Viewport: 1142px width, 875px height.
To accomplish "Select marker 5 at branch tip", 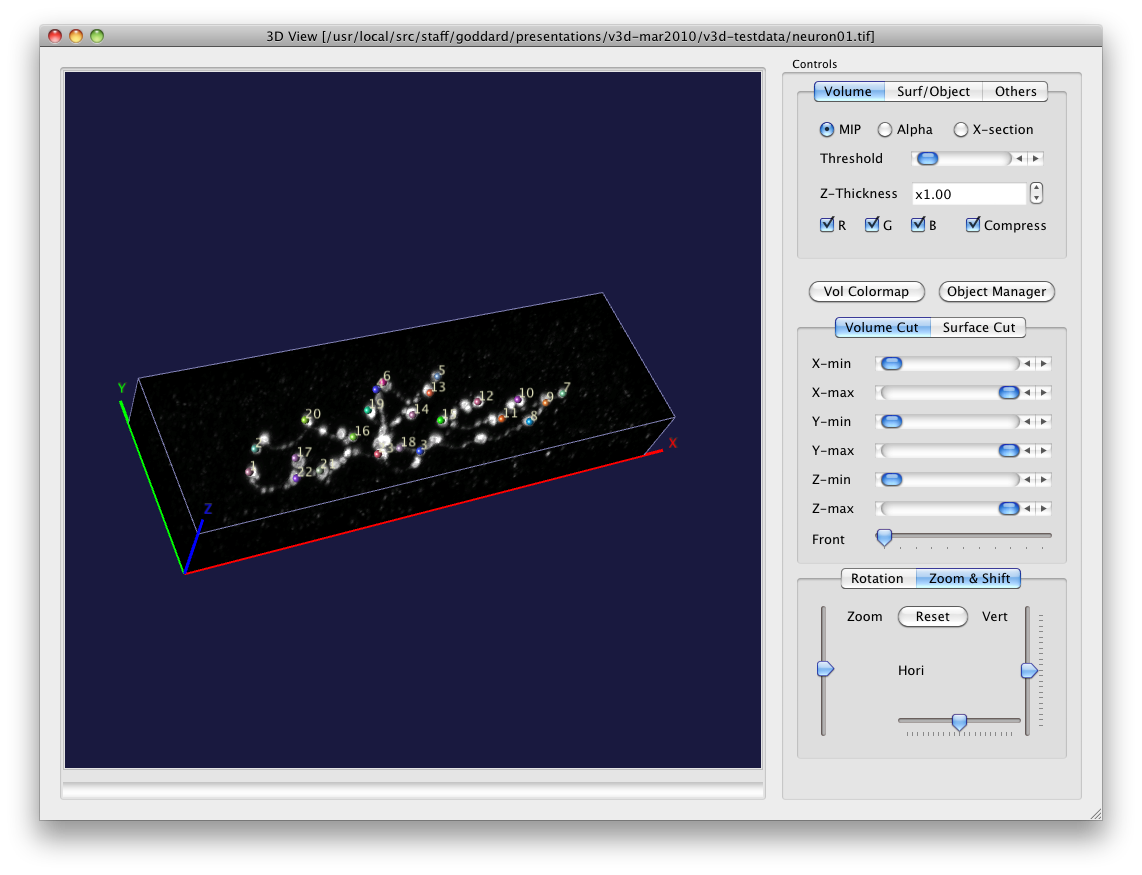I will coord(436,376).
